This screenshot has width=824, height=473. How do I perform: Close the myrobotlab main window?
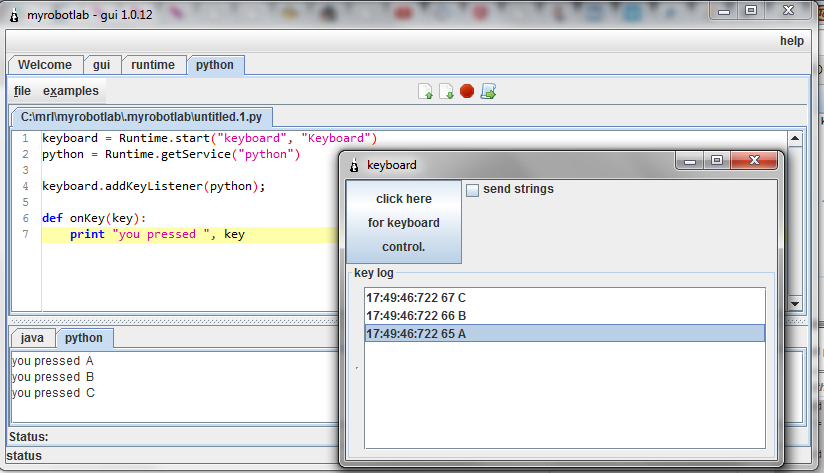point(788,11)
